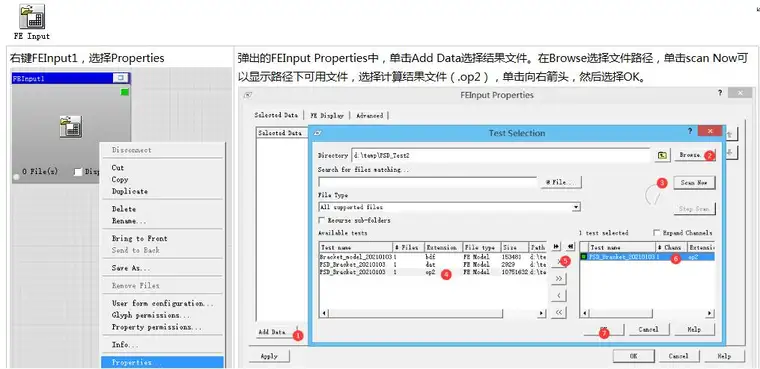The width and height of the screenshot is (760, 369).
Task: Choose Properties from the context menu
Action: click(x=163, y=362)
